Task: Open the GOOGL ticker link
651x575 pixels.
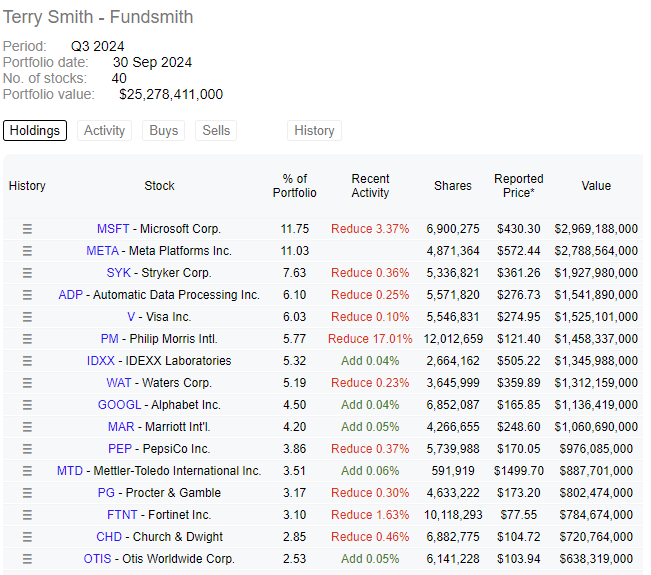Action: pos(120,405)
